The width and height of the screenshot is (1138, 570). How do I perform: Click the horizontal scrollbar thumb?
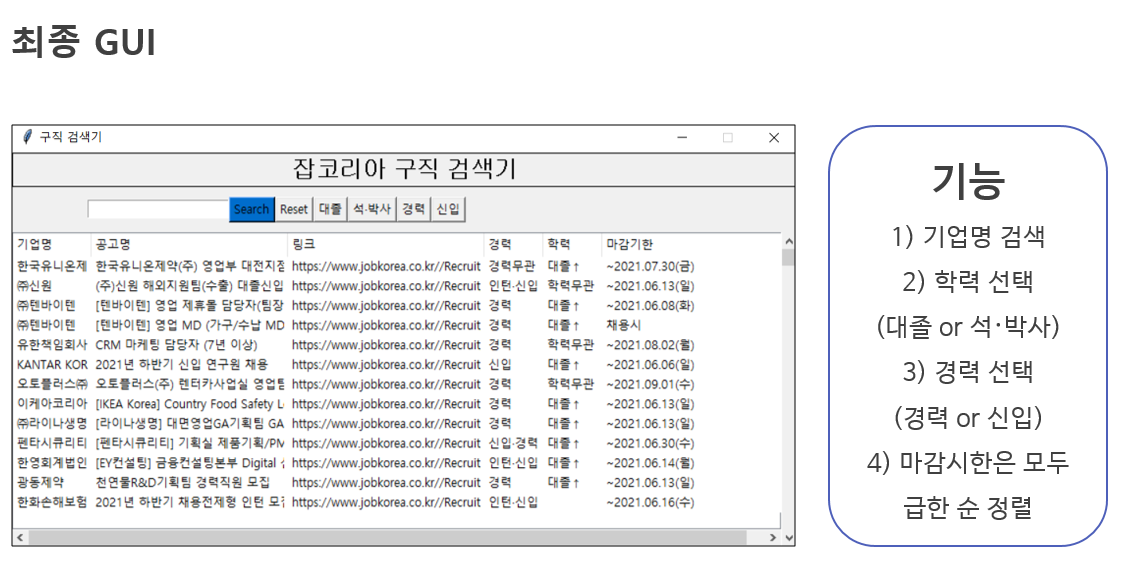(387, 537)
